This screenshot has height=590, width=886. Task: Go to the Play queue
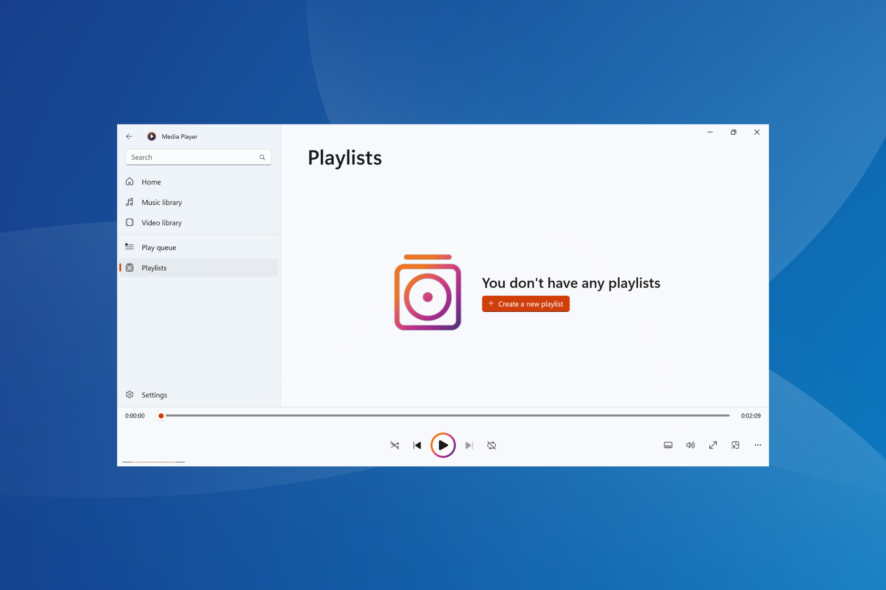(198, 248)
